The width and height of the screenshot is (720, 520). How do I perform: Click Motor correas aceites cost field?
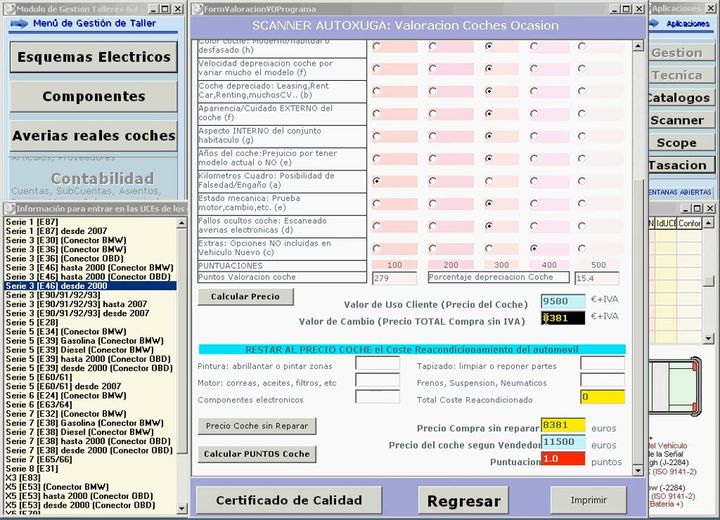pos(377,380)
